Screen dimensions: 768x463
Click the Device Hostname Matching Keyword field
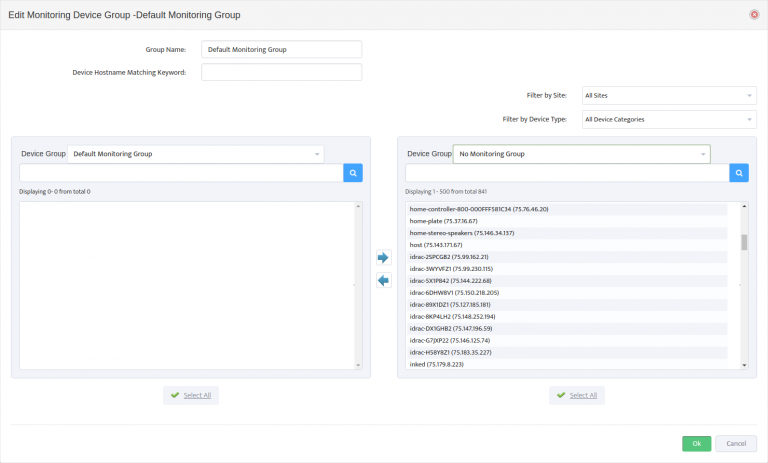click(281, 72)
